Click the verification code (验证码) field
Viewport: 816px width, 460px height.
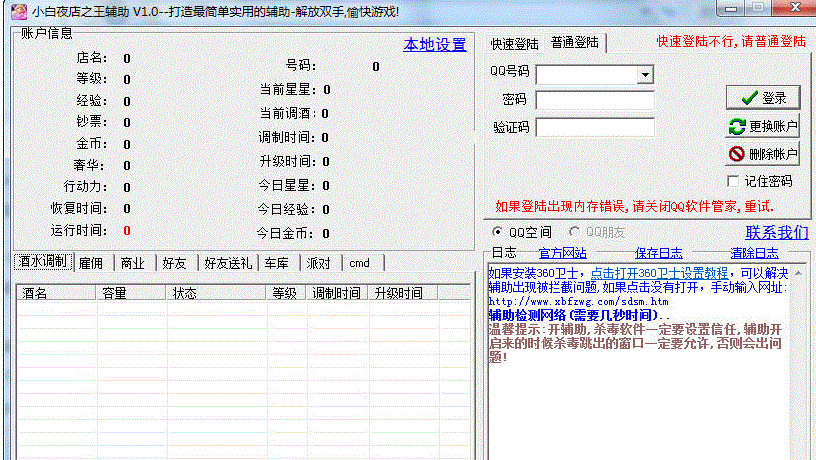coord(595,127)
